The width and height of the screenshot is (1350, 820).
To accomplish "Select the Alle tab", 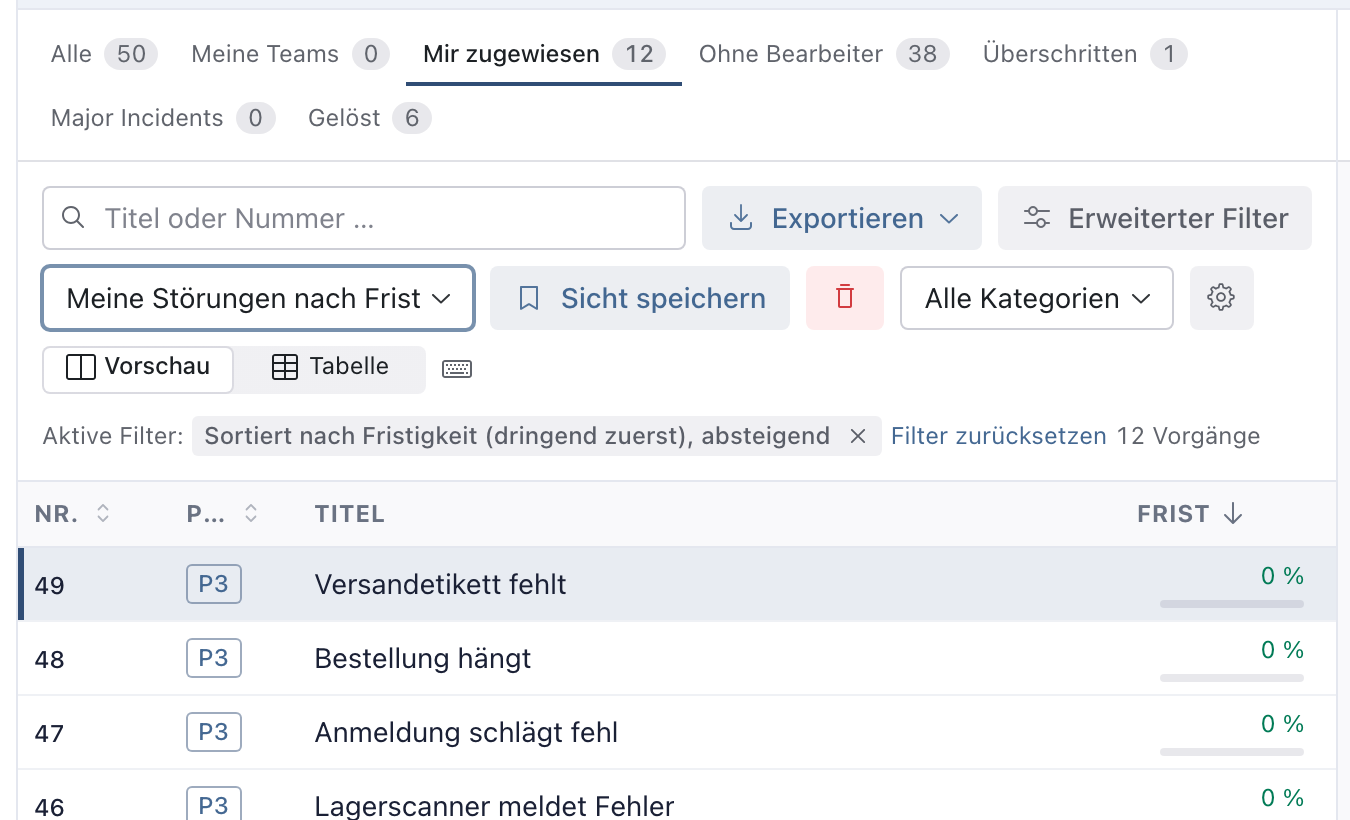I will 105,54.
